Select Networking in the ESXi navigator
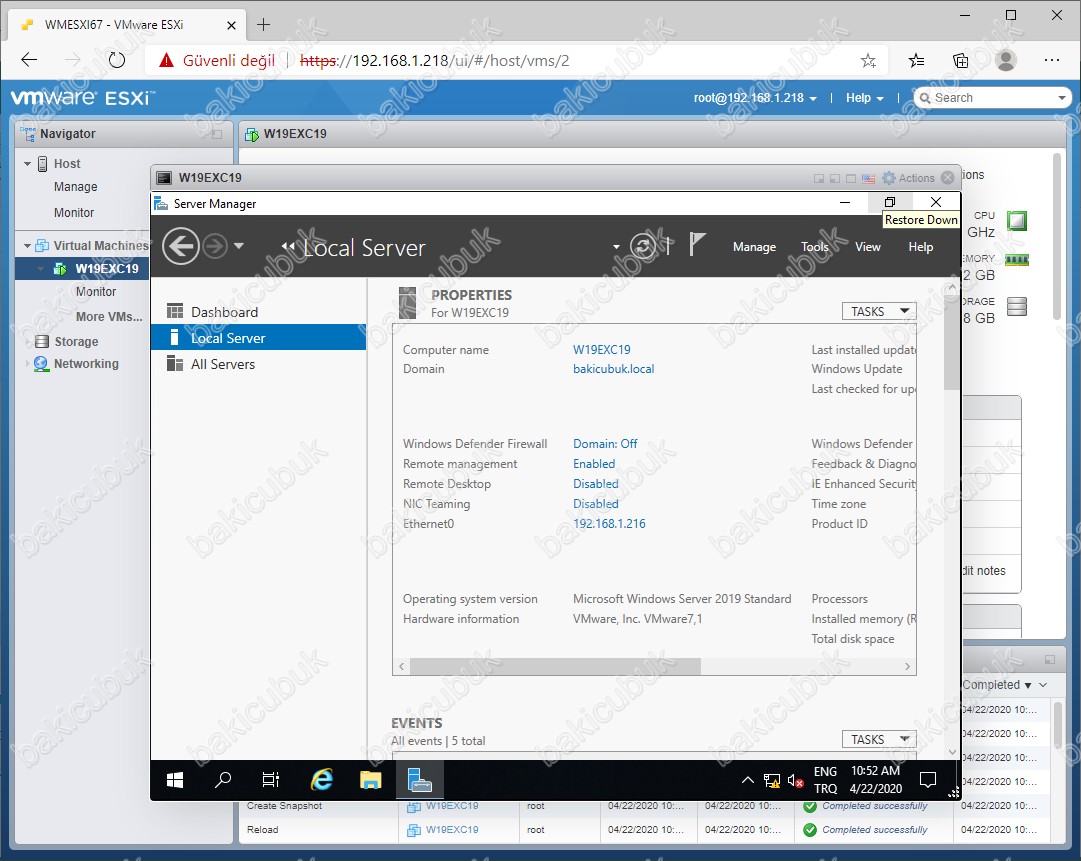The image size is (1081, 861). [85, 363]
